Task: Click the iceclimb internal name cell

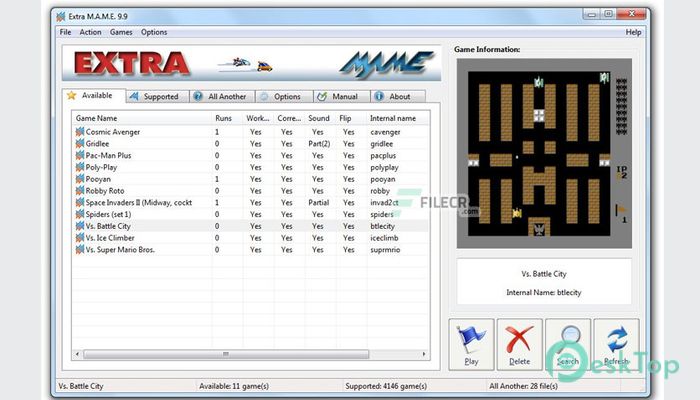Action: (384, 238)
